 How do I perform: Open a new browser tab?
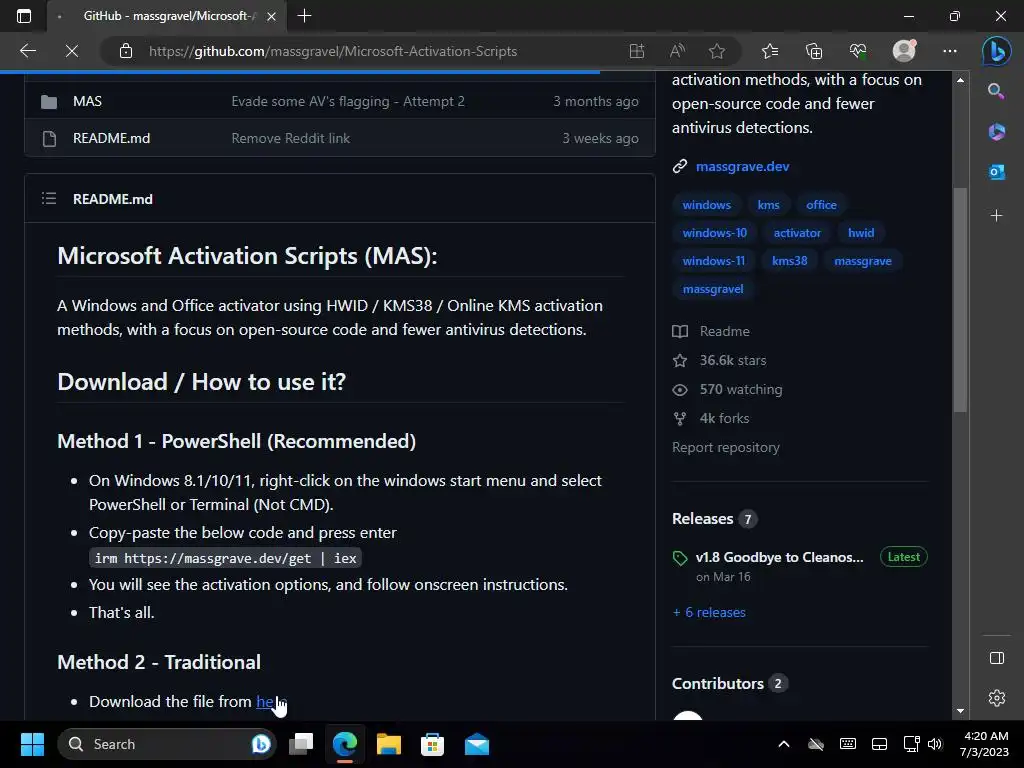coord(304,16)
